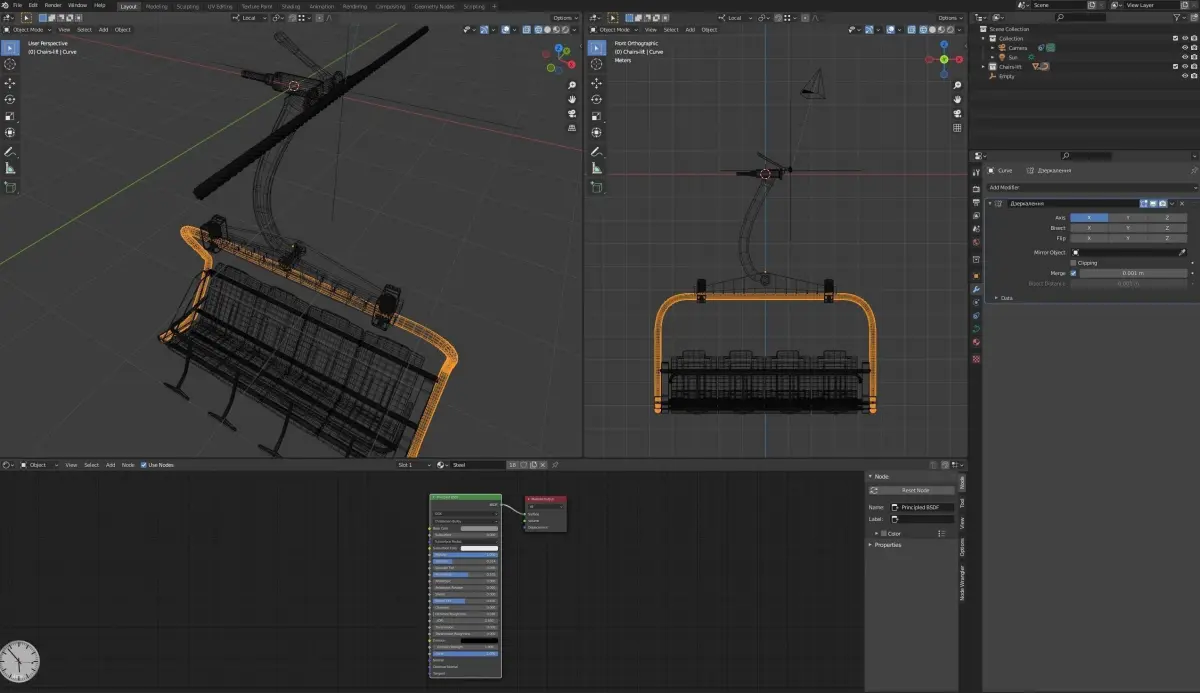Image resolution: width=1200 pixels, height=693 pixels.
Task: Click the zoom magnifier icon in left viewport
Action: pyautogui.click(x=572, y=85)
